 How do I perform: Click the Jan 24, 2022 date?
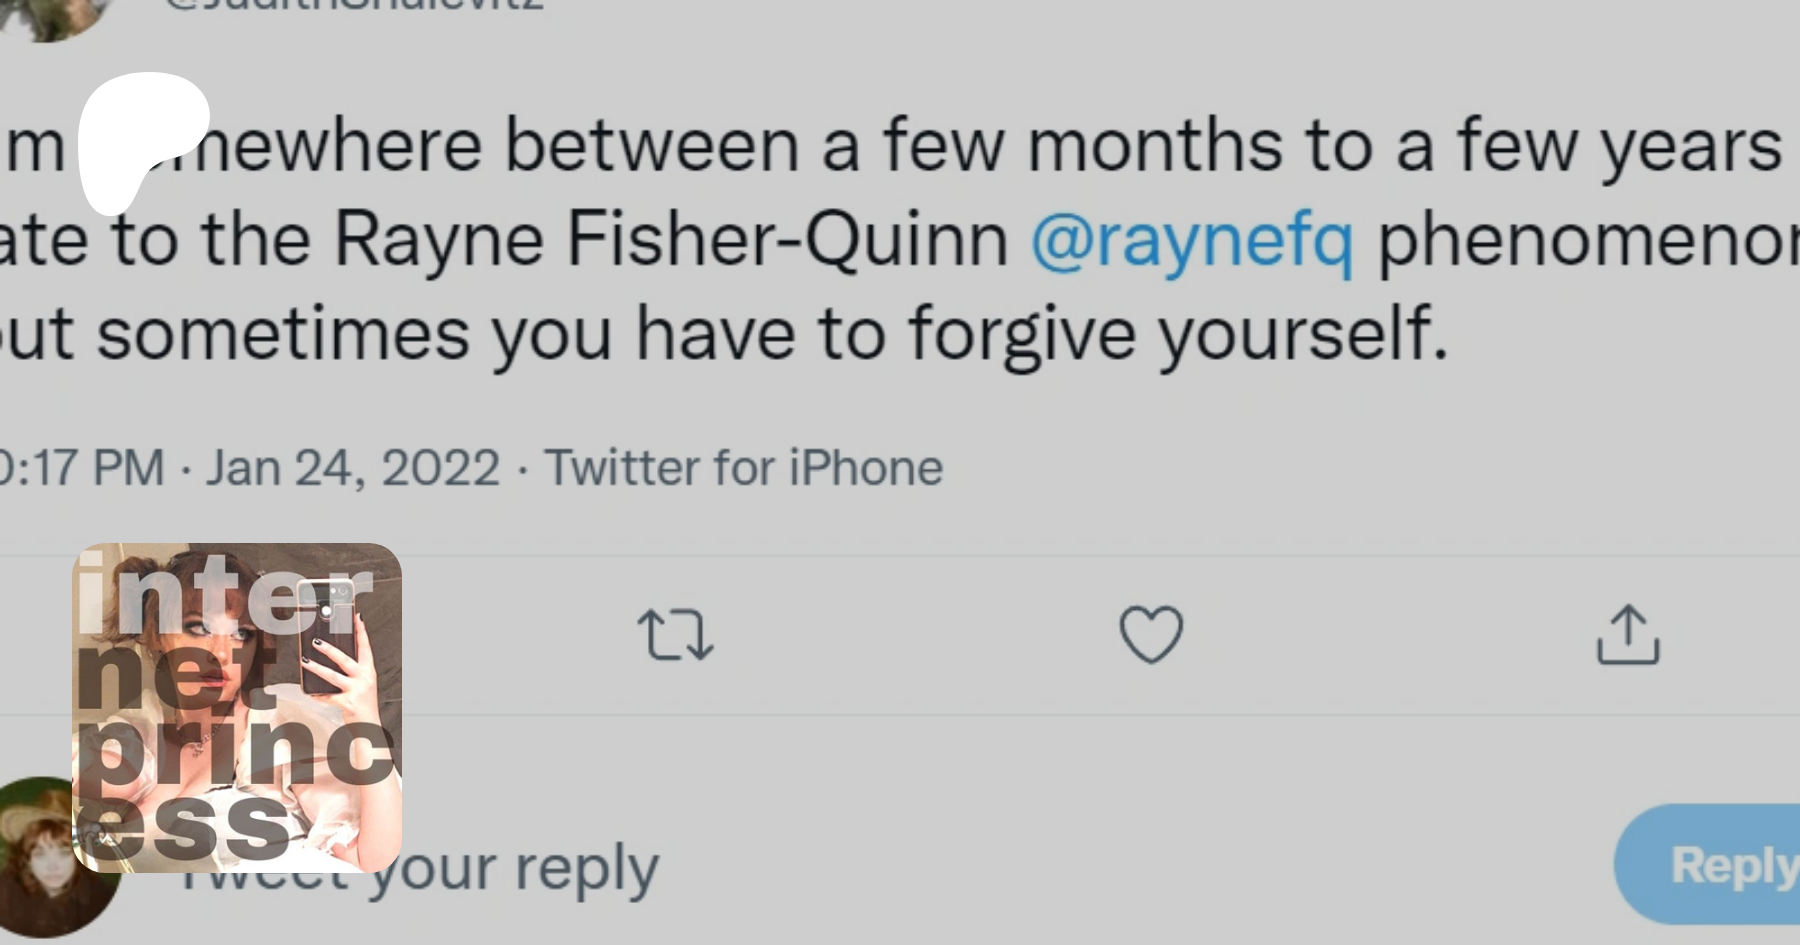click(x=353, y=468)
